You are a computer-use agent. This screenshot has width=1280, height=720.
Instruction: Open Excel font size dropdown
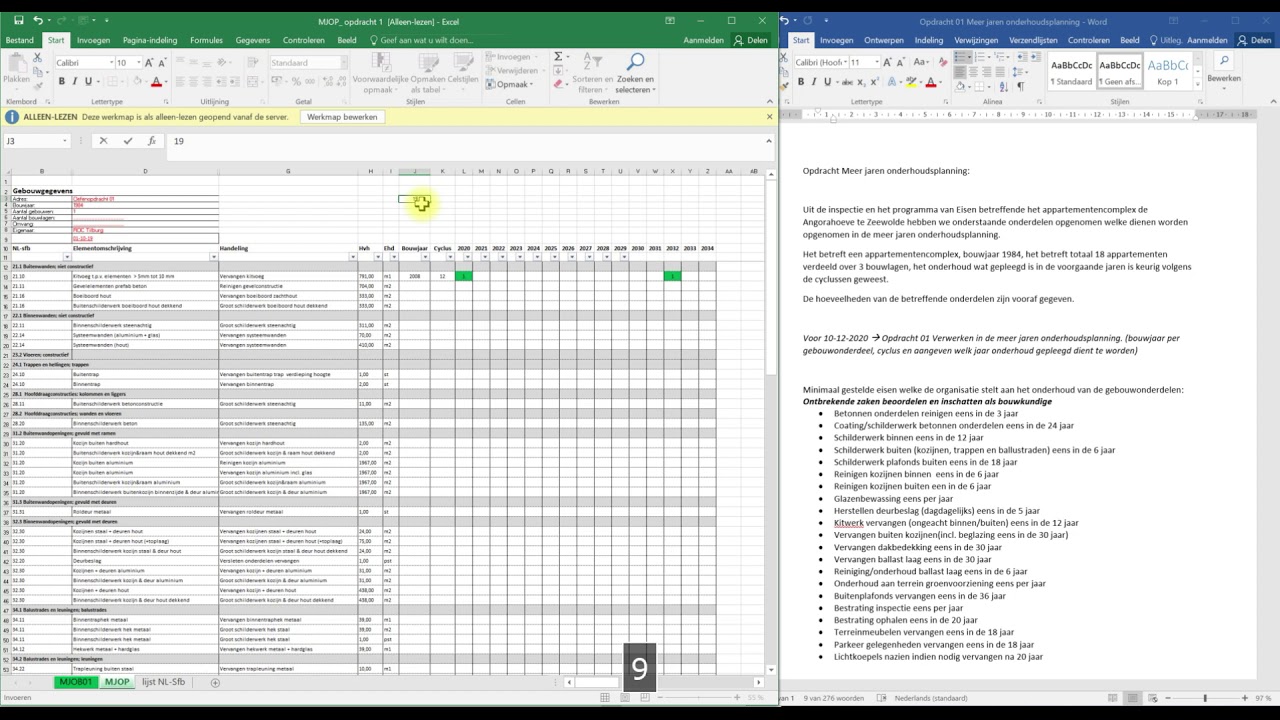[x=138, y=63]
